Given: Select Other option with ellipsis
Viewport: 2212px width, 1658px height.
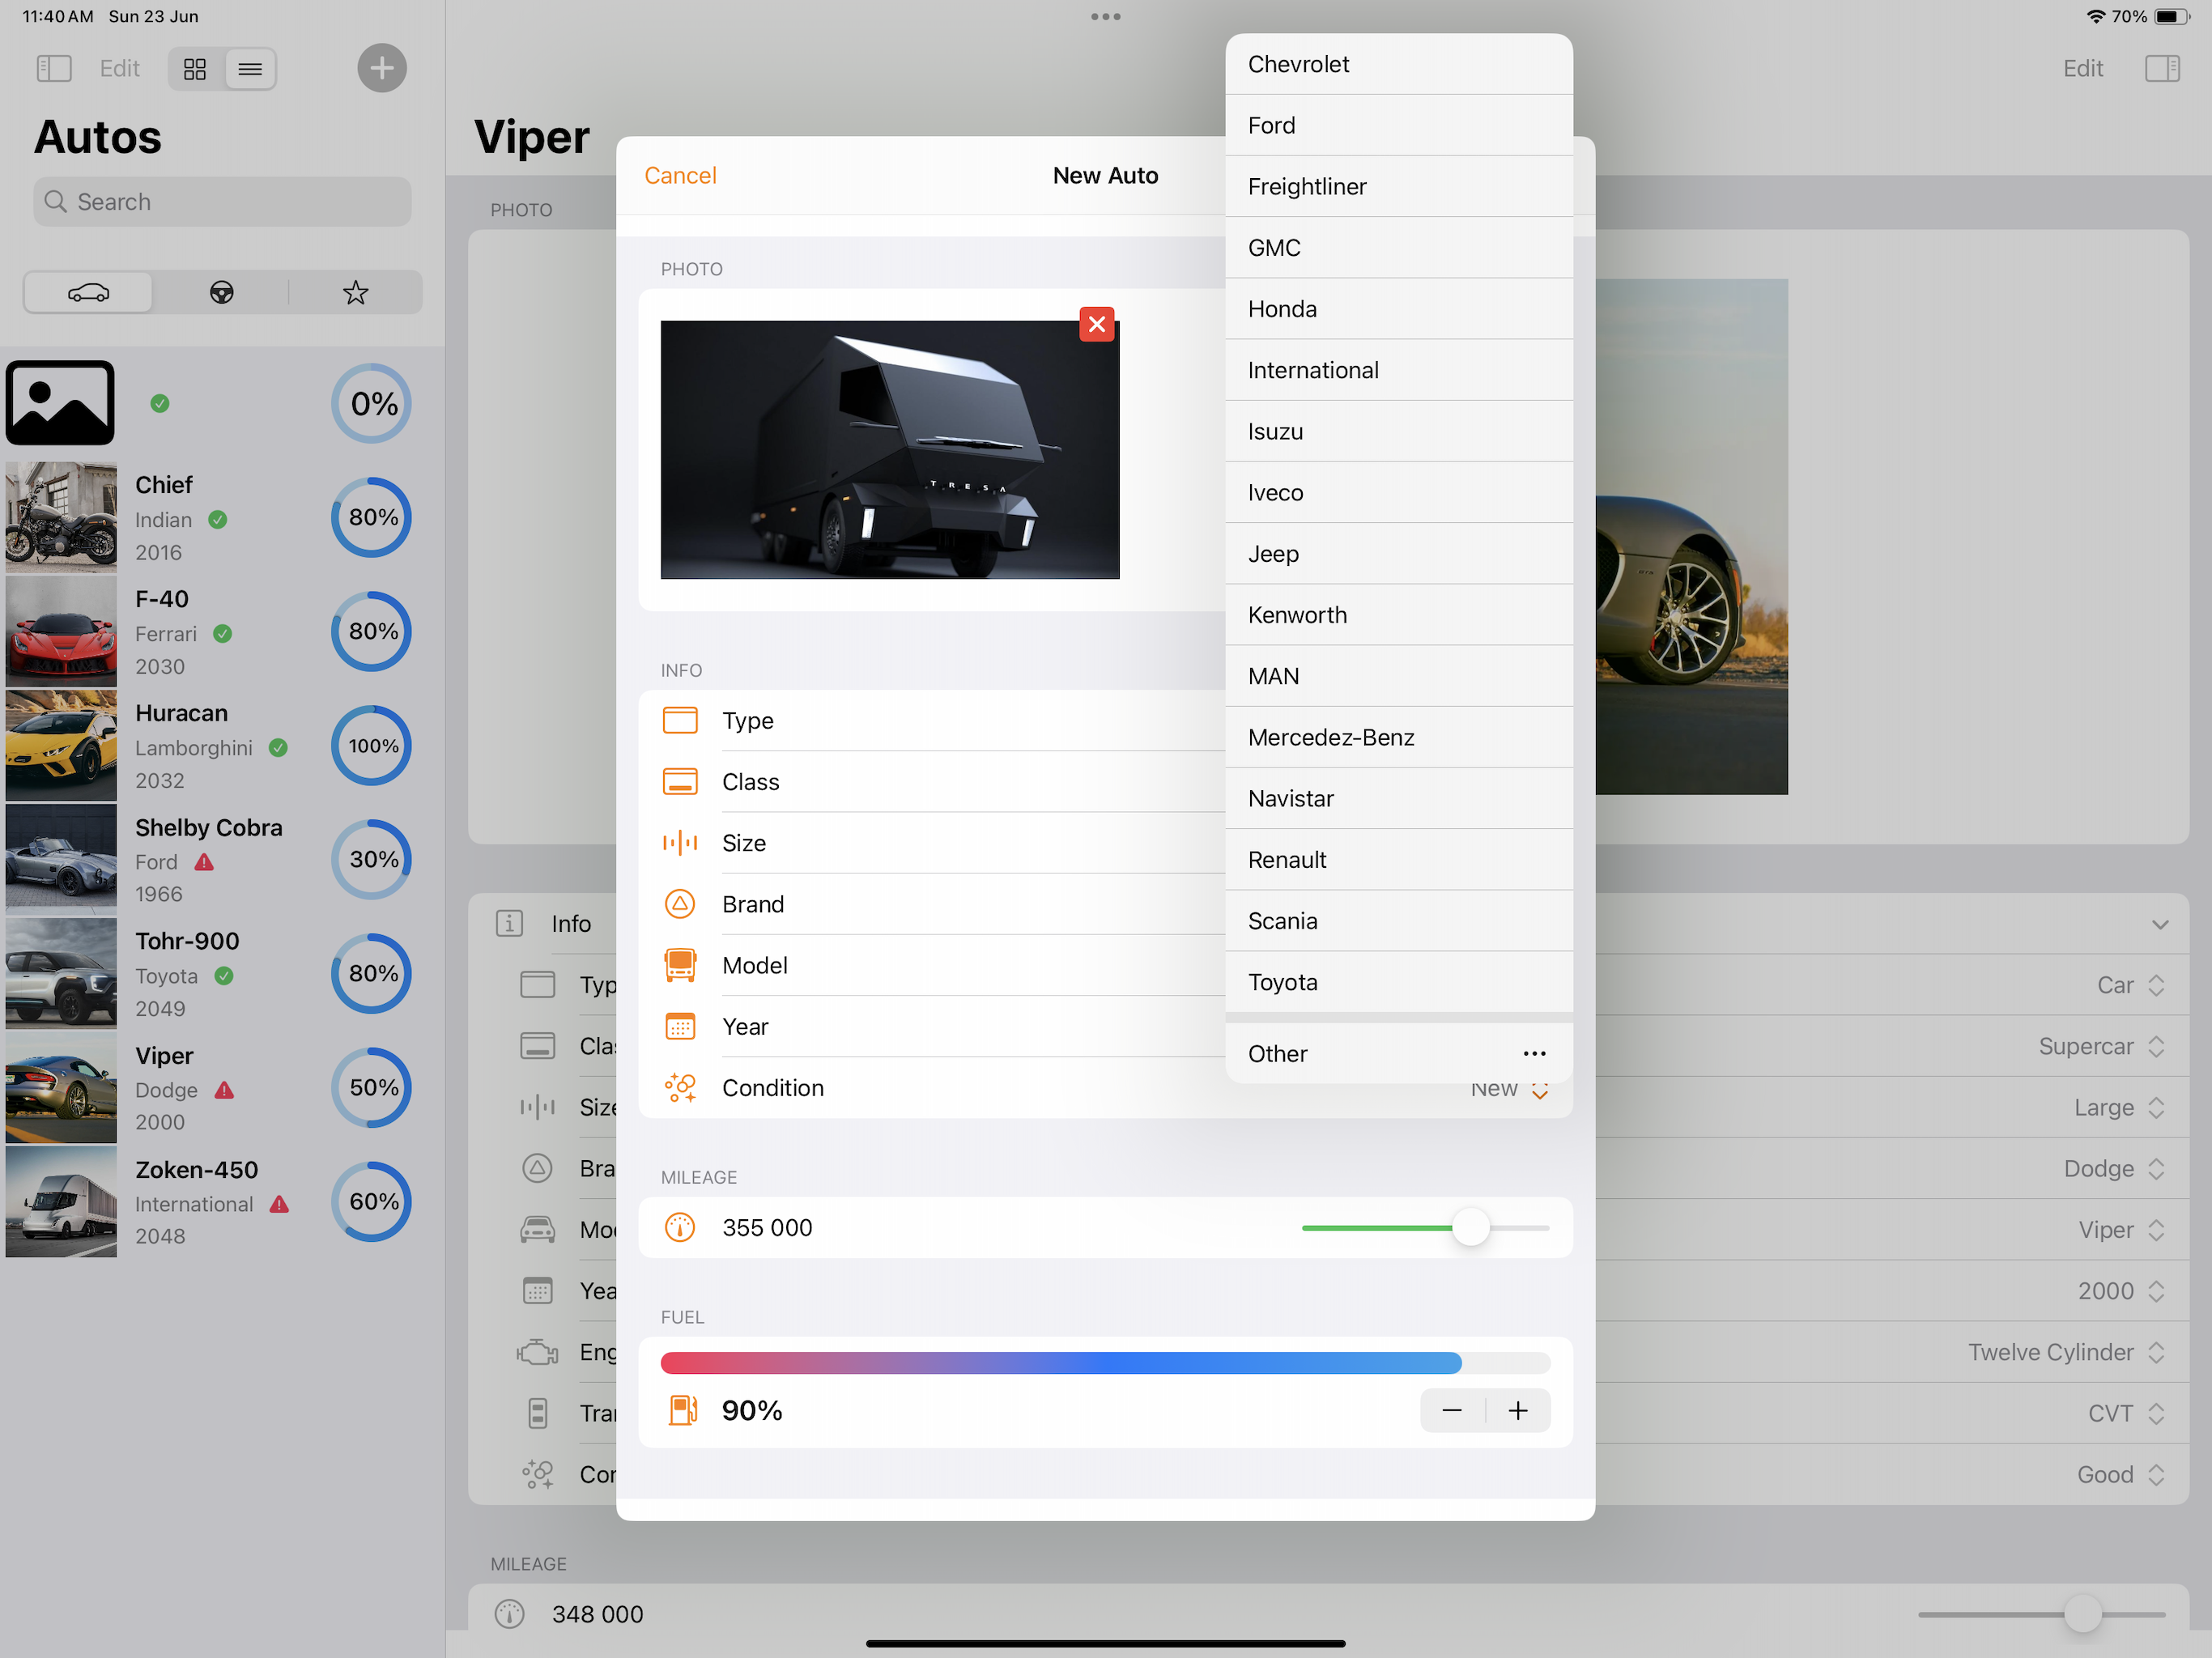Looking at the screenshot, I should [1399, 1053].
